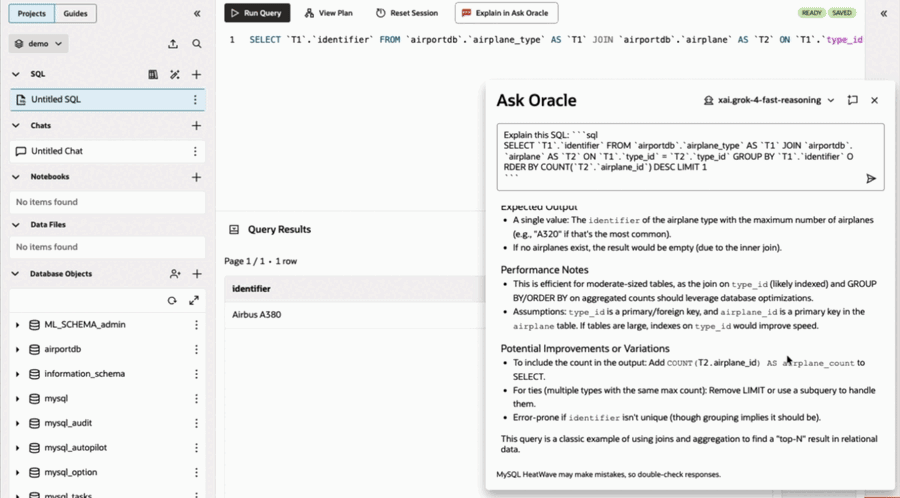Collapse the Data Files section
The height and width of the screenshot is (498, 900).
(15, 225)
